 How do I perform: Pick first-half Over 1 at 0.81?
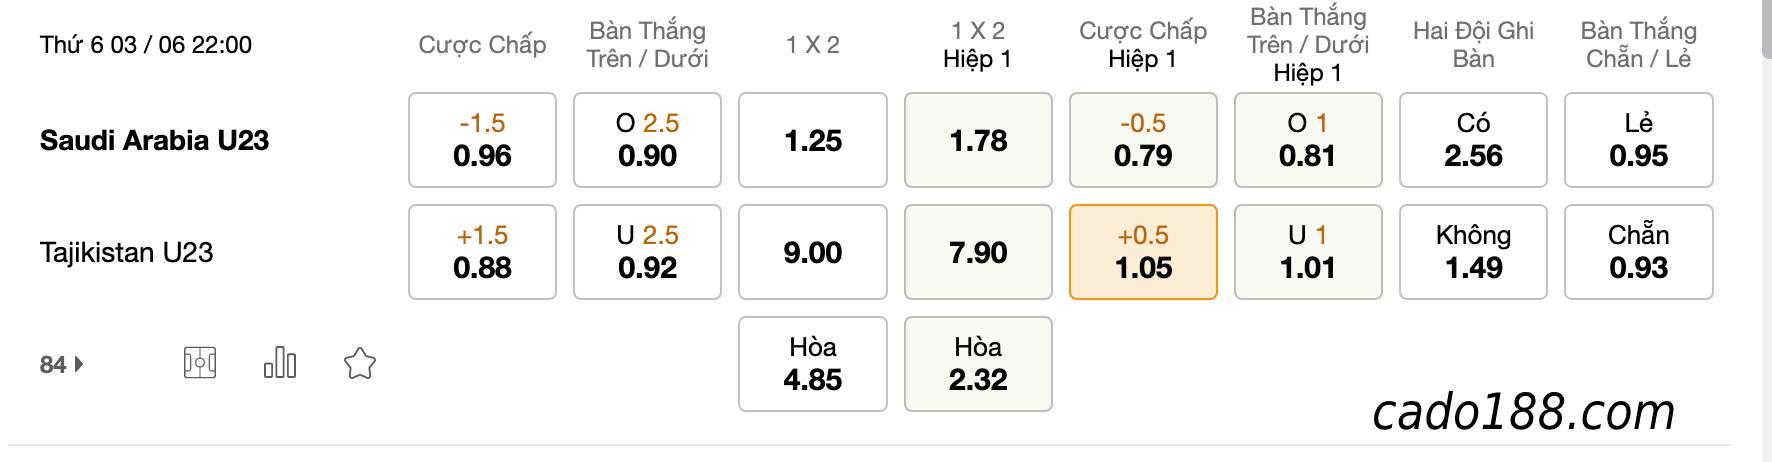[x=1308, y=140]
